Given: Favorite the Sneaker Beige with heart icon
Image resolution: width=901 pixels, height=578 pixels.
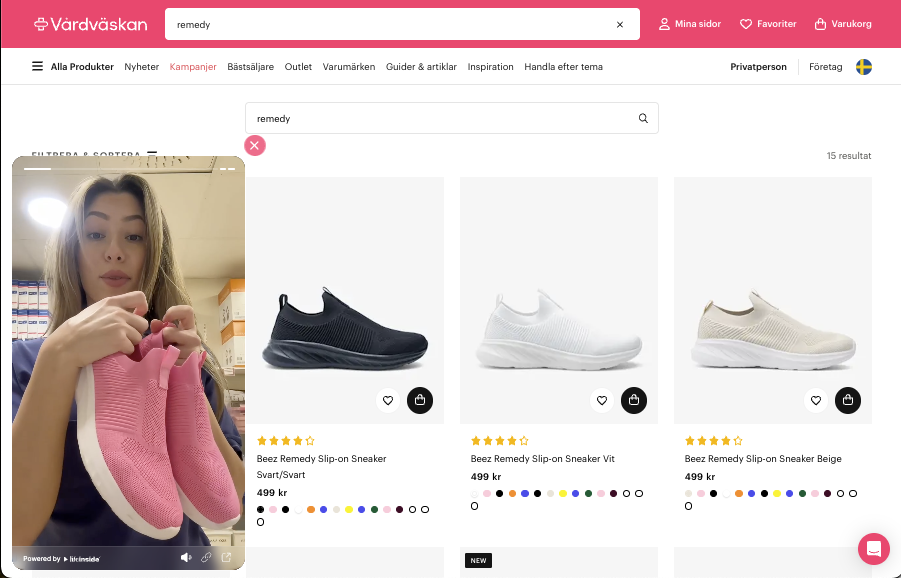Looking at the screenshot, I should 816,400.
